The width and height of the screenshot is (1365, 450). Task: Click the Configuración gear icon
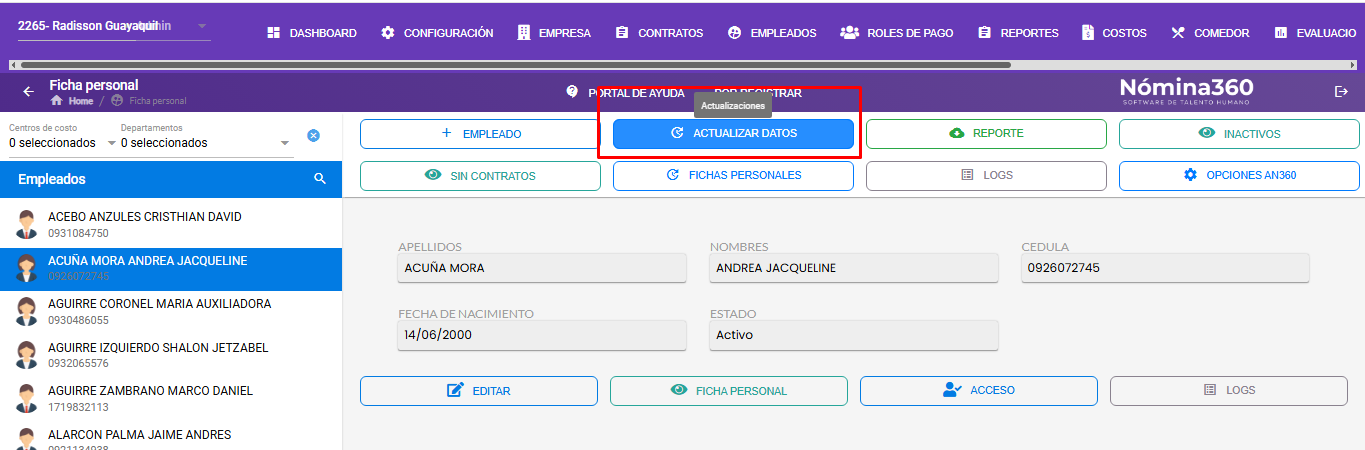[x=387, y=33]
